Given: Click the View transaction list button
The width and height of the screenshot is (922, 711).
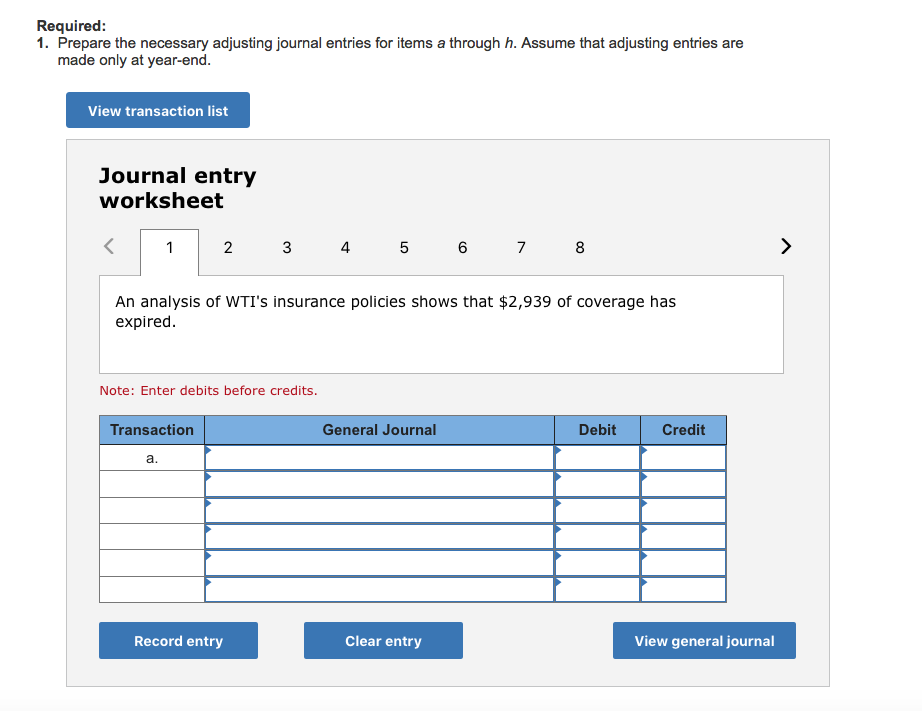Looking at the screenshot, I should [157, 110].
